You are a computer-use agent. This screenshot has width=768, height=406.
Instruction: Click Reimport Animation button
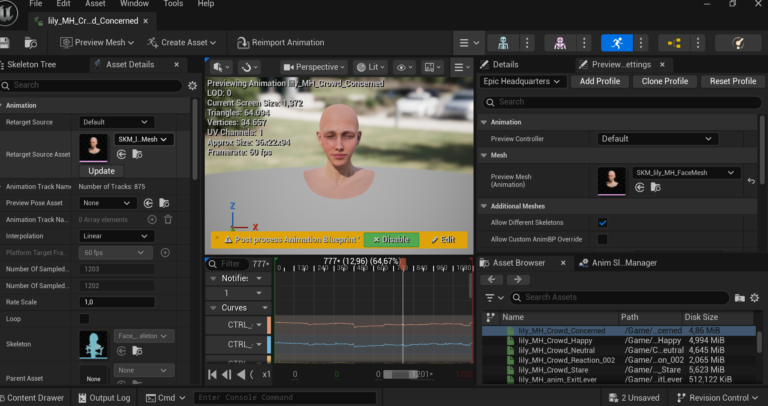click(280, 43)
